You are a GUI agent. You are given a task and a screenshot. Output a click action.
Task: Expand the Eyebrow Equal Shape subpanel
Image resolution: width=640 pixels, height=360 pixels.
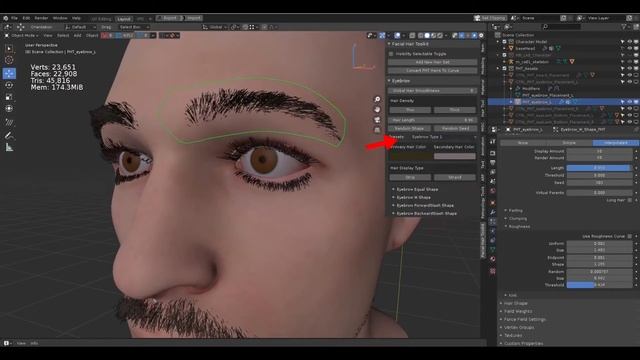click(416, 189)
